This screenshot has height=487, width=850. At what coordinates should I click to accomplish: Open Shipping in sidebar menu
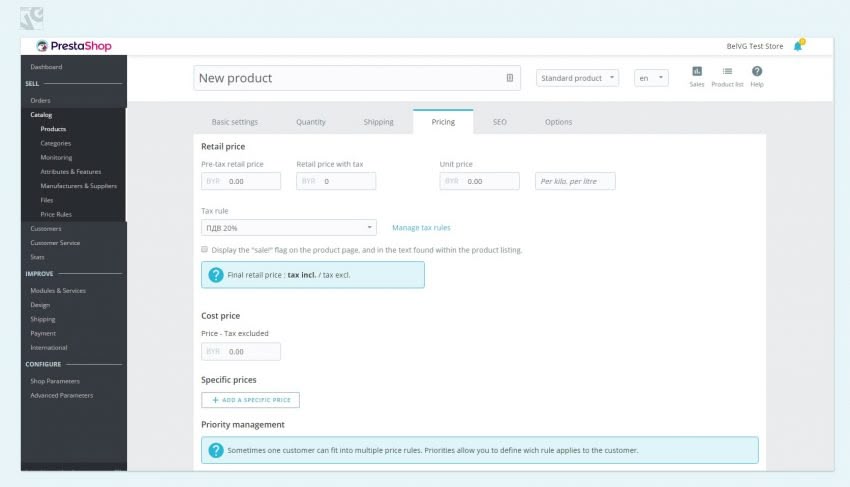tap(43, 319)
